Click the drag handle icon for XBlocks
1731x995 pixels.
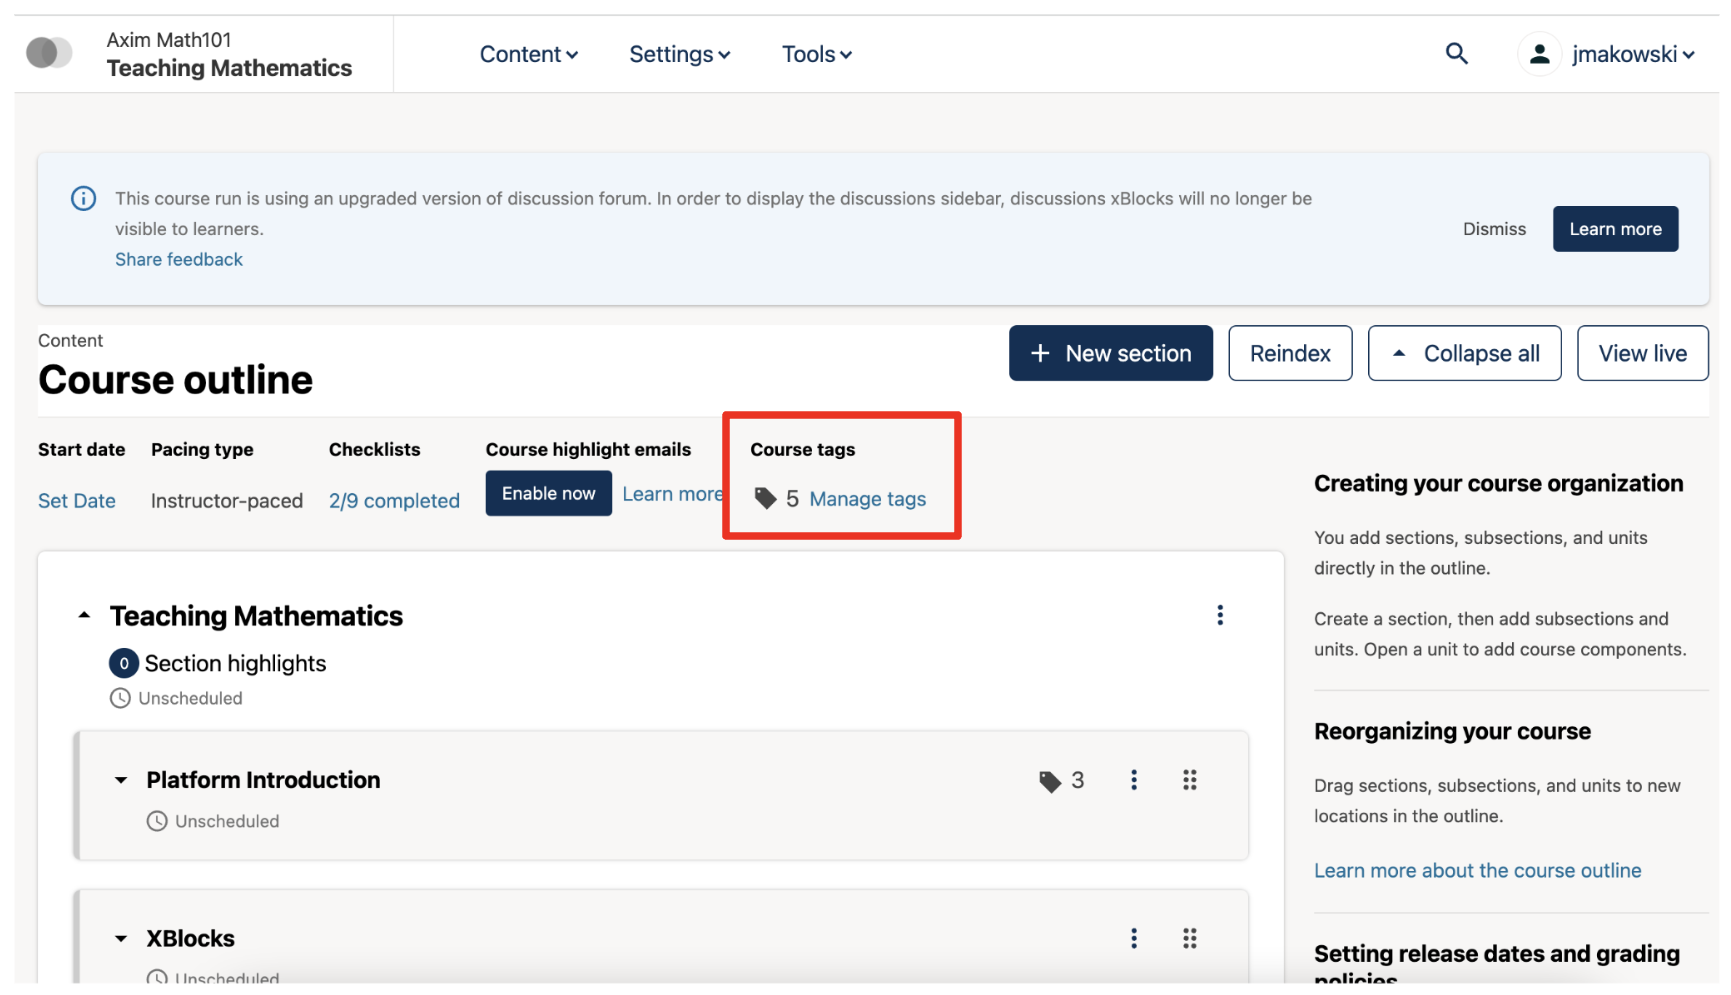click(1189, 938)
